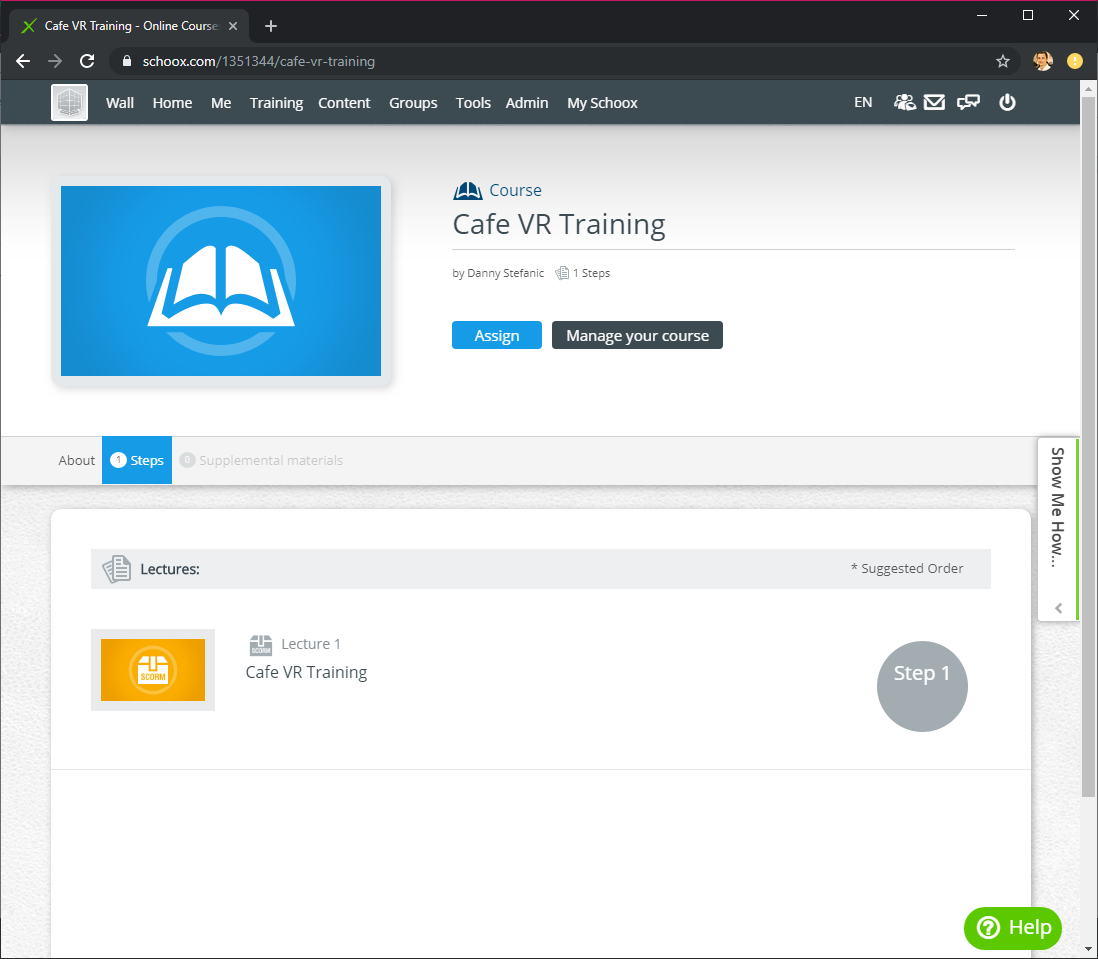
Task: Click the Chrome profile avatar
Action: point(1042,62)
